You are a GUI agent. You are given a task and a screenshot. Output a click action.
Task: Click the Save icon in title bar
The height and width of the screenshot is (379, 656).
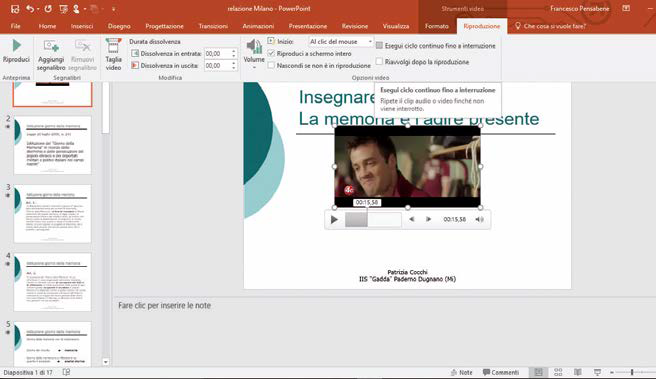pyautogui.click(x=15, y=9)
